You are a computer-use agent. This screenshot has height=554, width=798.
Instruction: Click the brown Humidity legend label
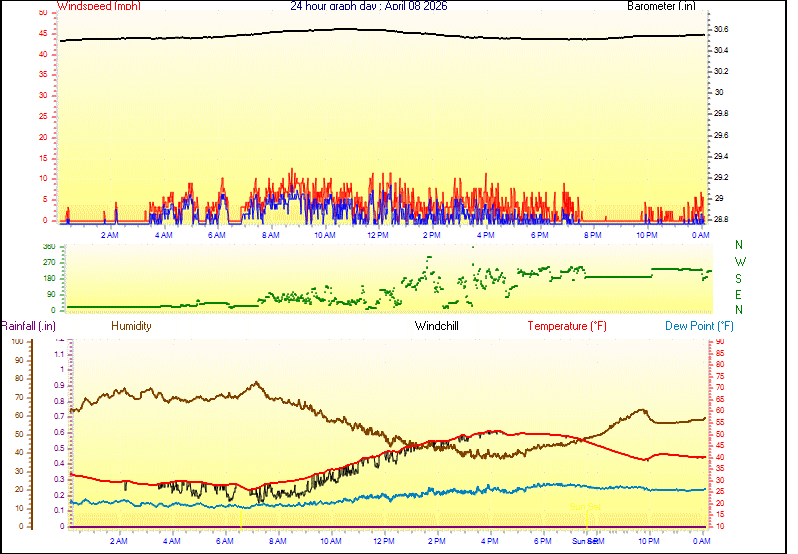(x=131, y=326)
